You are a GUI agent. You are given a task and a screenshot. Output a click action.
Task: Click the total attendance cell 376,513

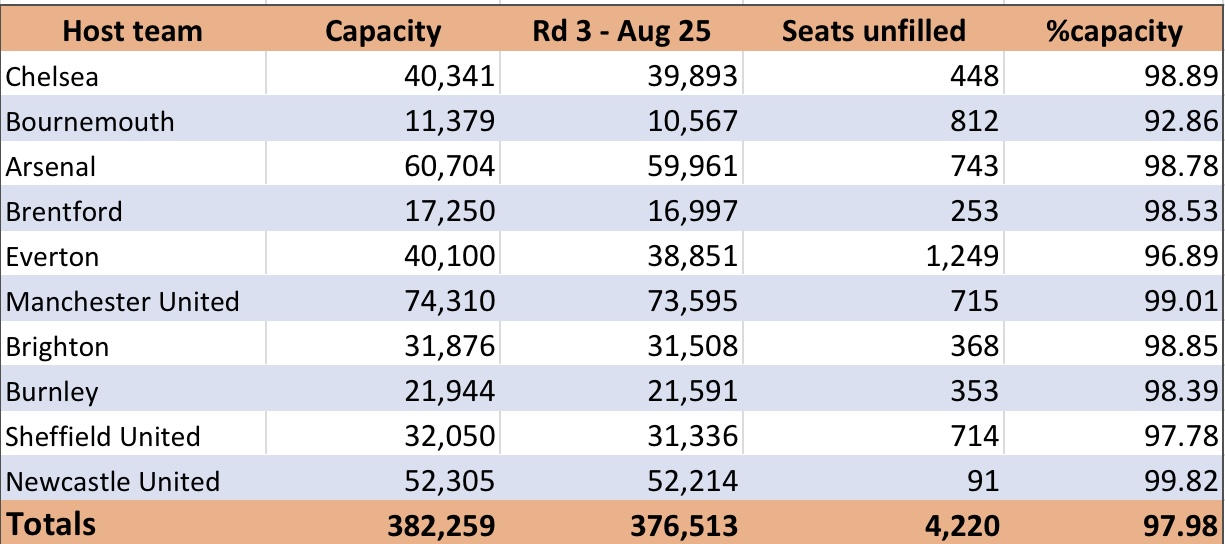tap(621, 524)
